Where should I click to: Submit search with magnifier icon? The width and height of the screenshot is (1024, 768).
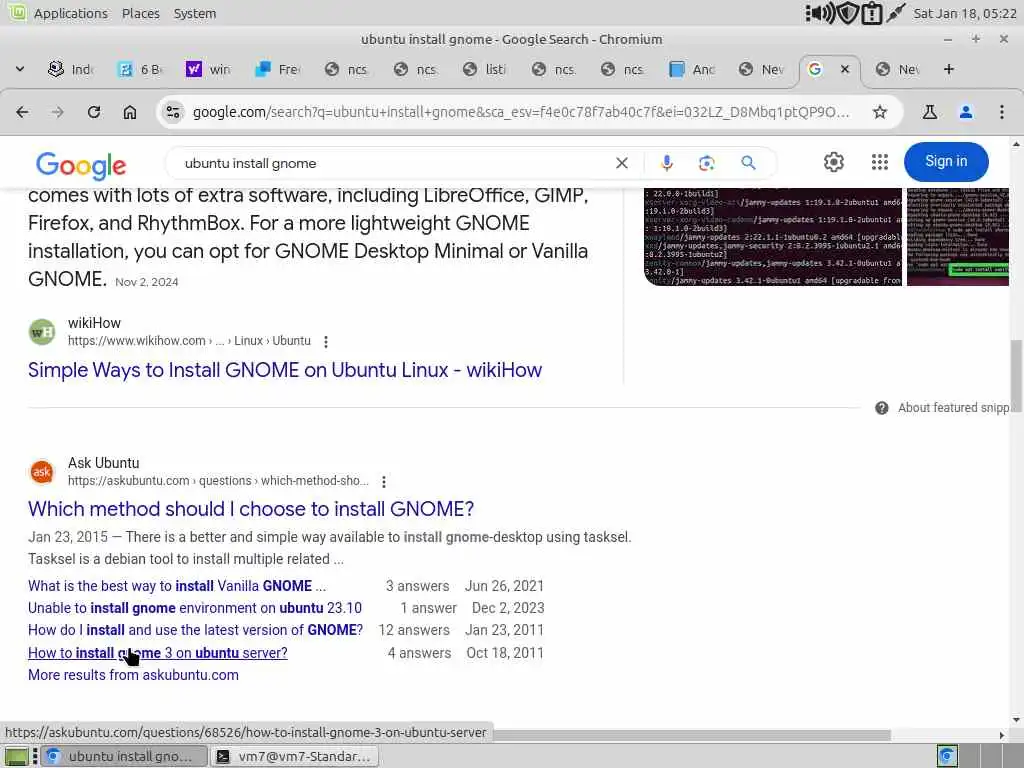click(x=748, y=163)
